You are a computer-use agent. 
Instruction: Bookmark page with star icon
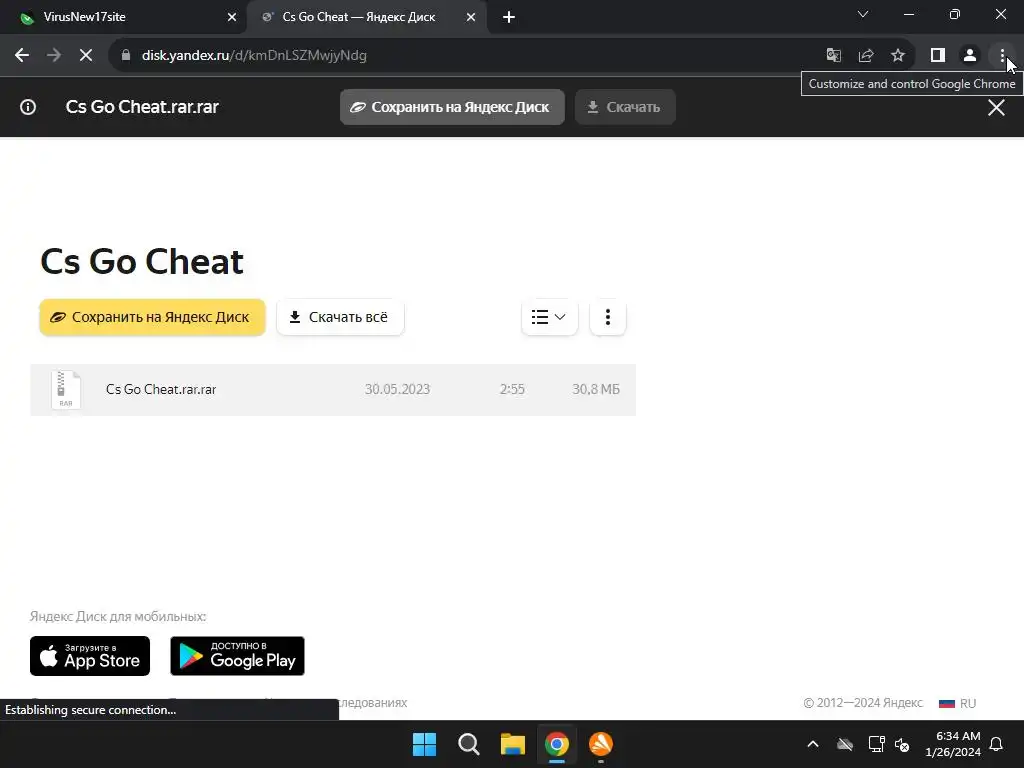coord(898,56)
